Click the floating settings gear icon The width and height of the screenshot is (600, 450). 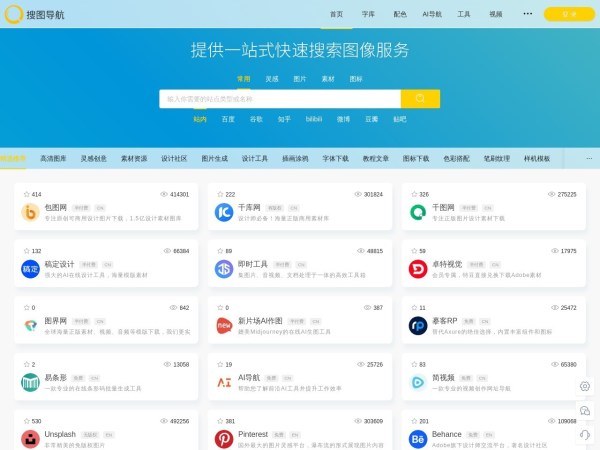[585, 386]
